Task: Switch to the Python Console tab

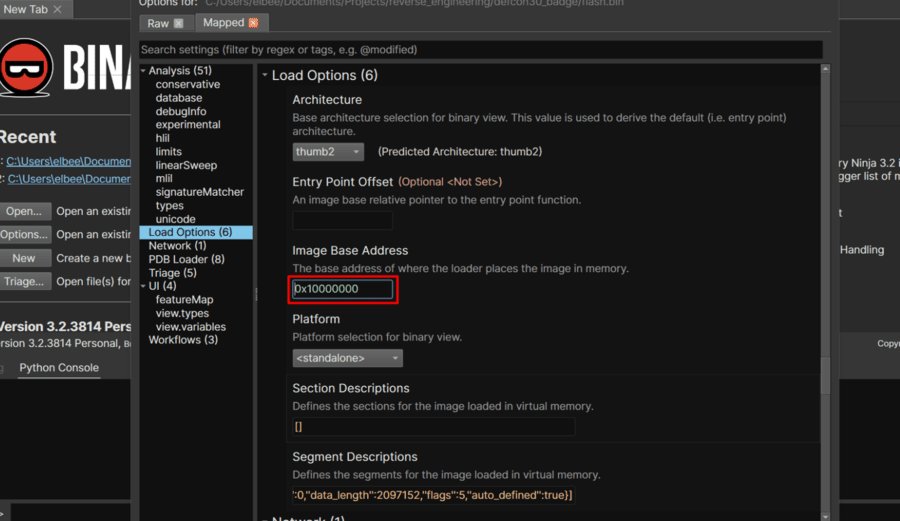Action: (x=59, y=368)
